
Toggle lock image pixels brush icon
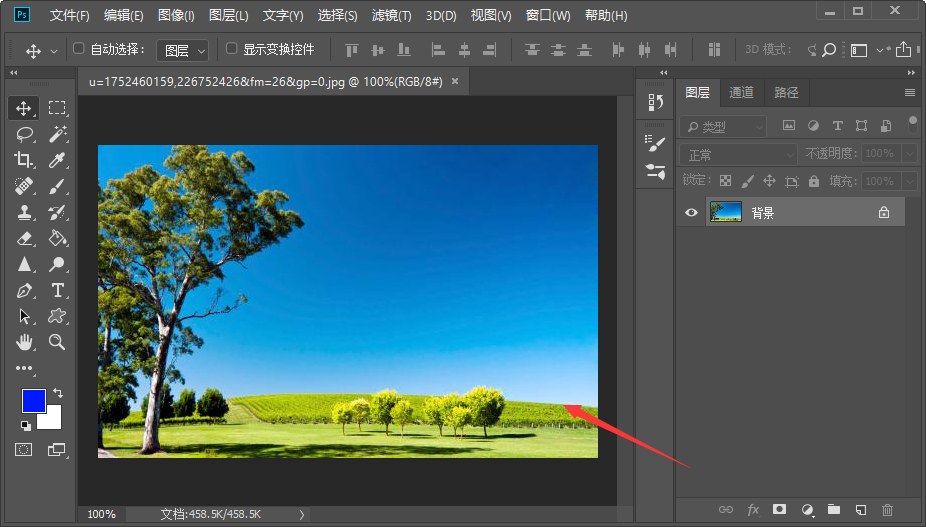coord(748,181)
